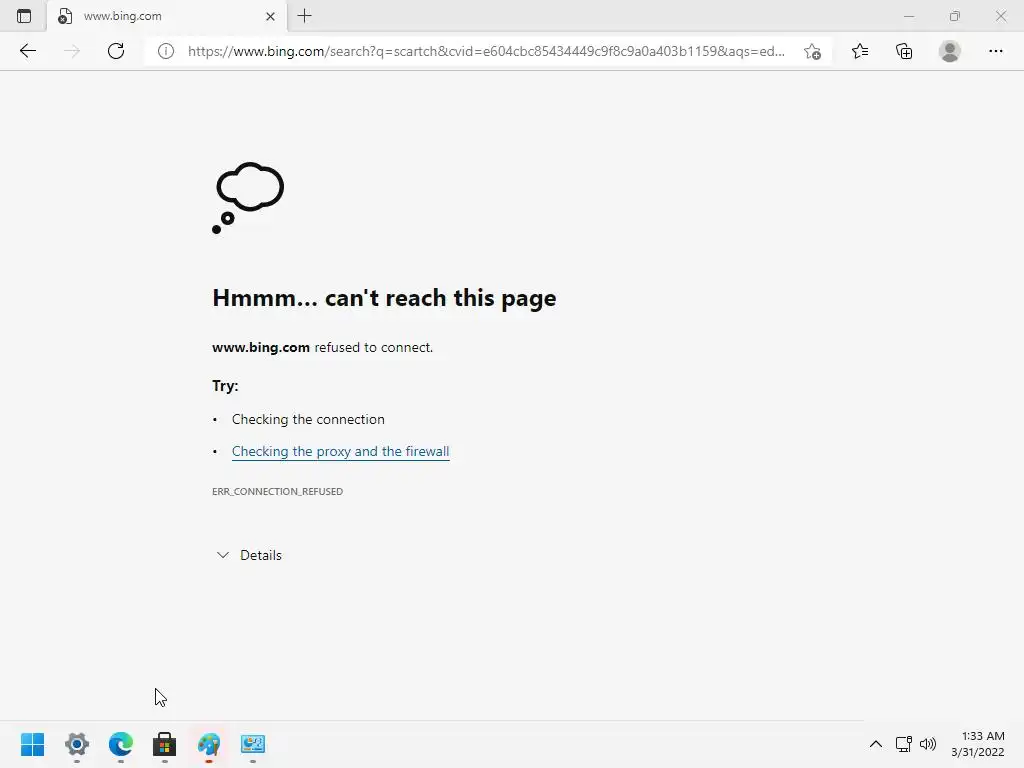
Task: Minimize the Edge window
Action: tap(909, 16)
